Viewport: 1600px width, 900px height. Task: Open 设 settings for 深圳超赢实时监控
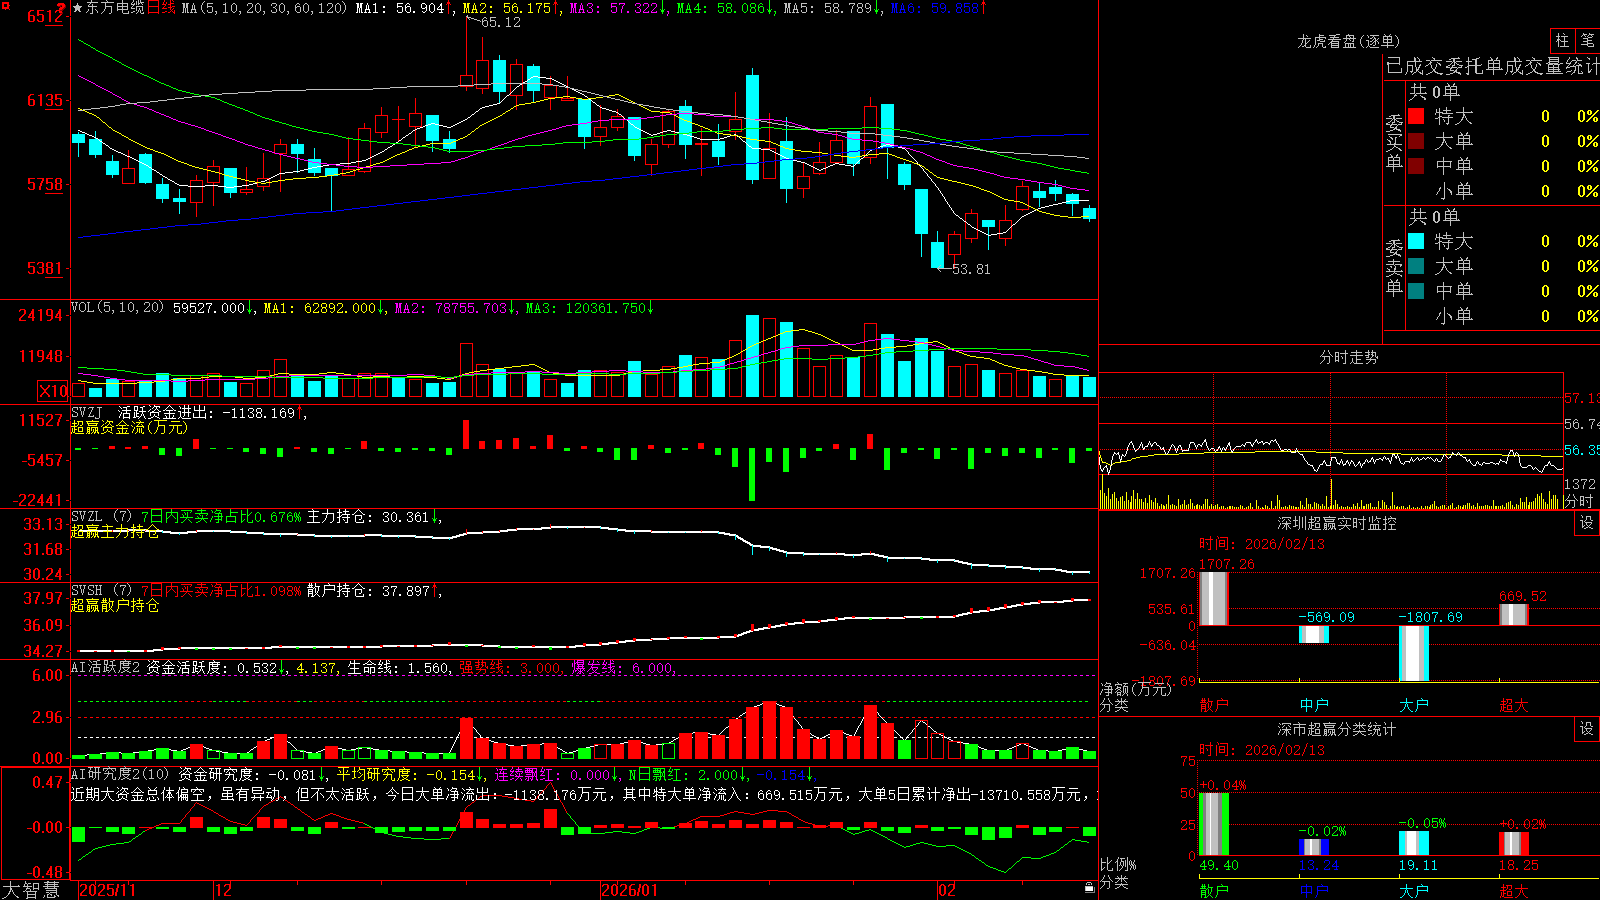pyautogui.click(x=1587, y=523)
